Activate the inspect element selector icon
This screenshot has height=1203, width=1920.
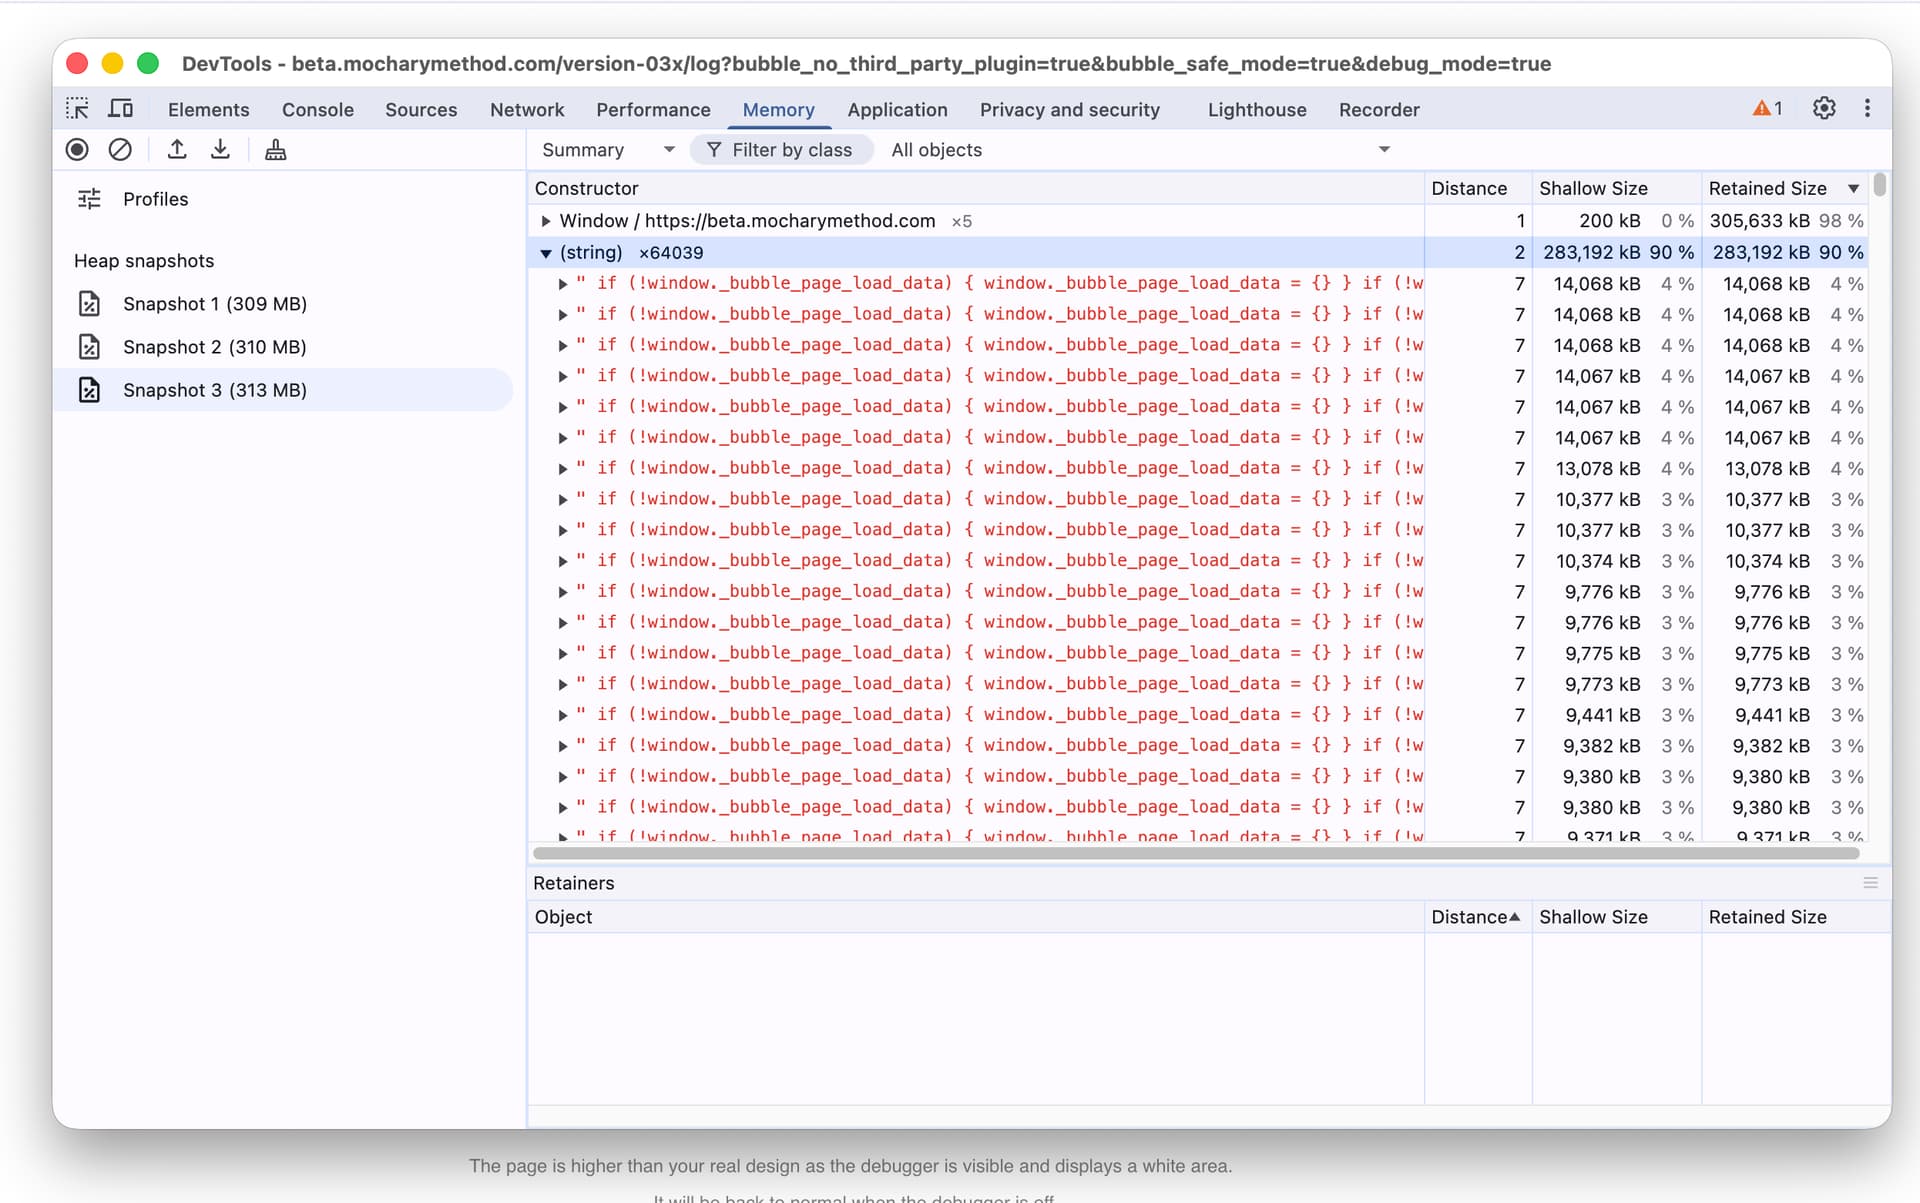(77, 109)
